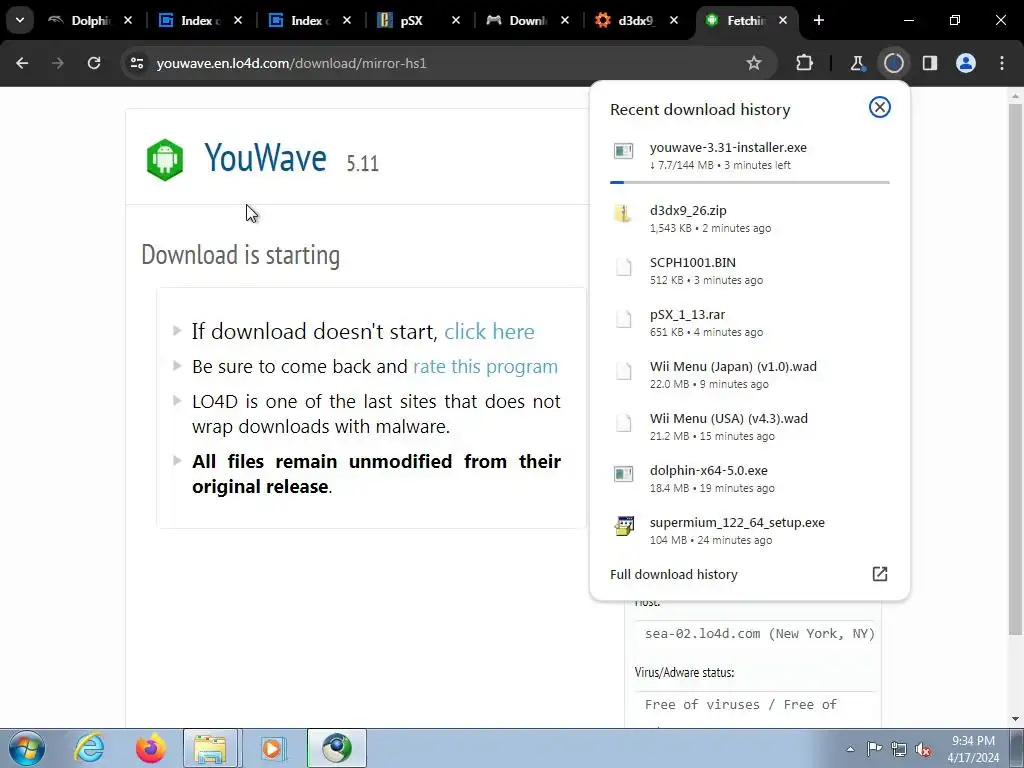The height and width of the screenshot is (768, 1024).
Task: Switch to the second Index tab
Action: click(x=310, y=20)
